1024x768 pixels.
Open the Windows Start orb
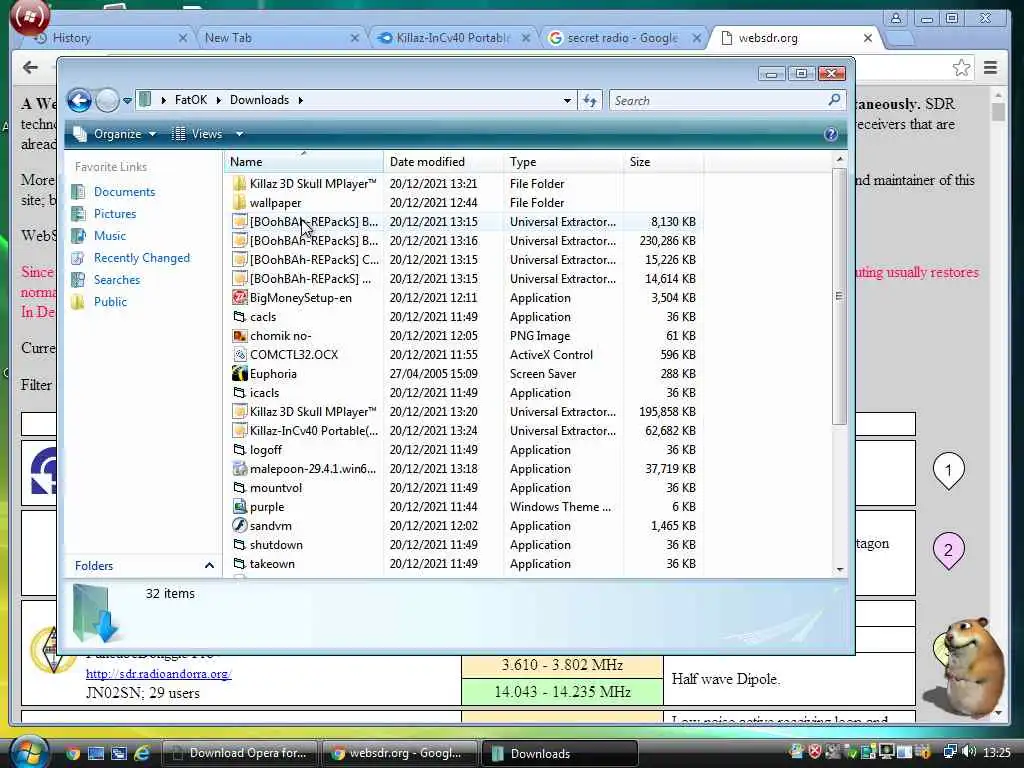pos(29,752)
